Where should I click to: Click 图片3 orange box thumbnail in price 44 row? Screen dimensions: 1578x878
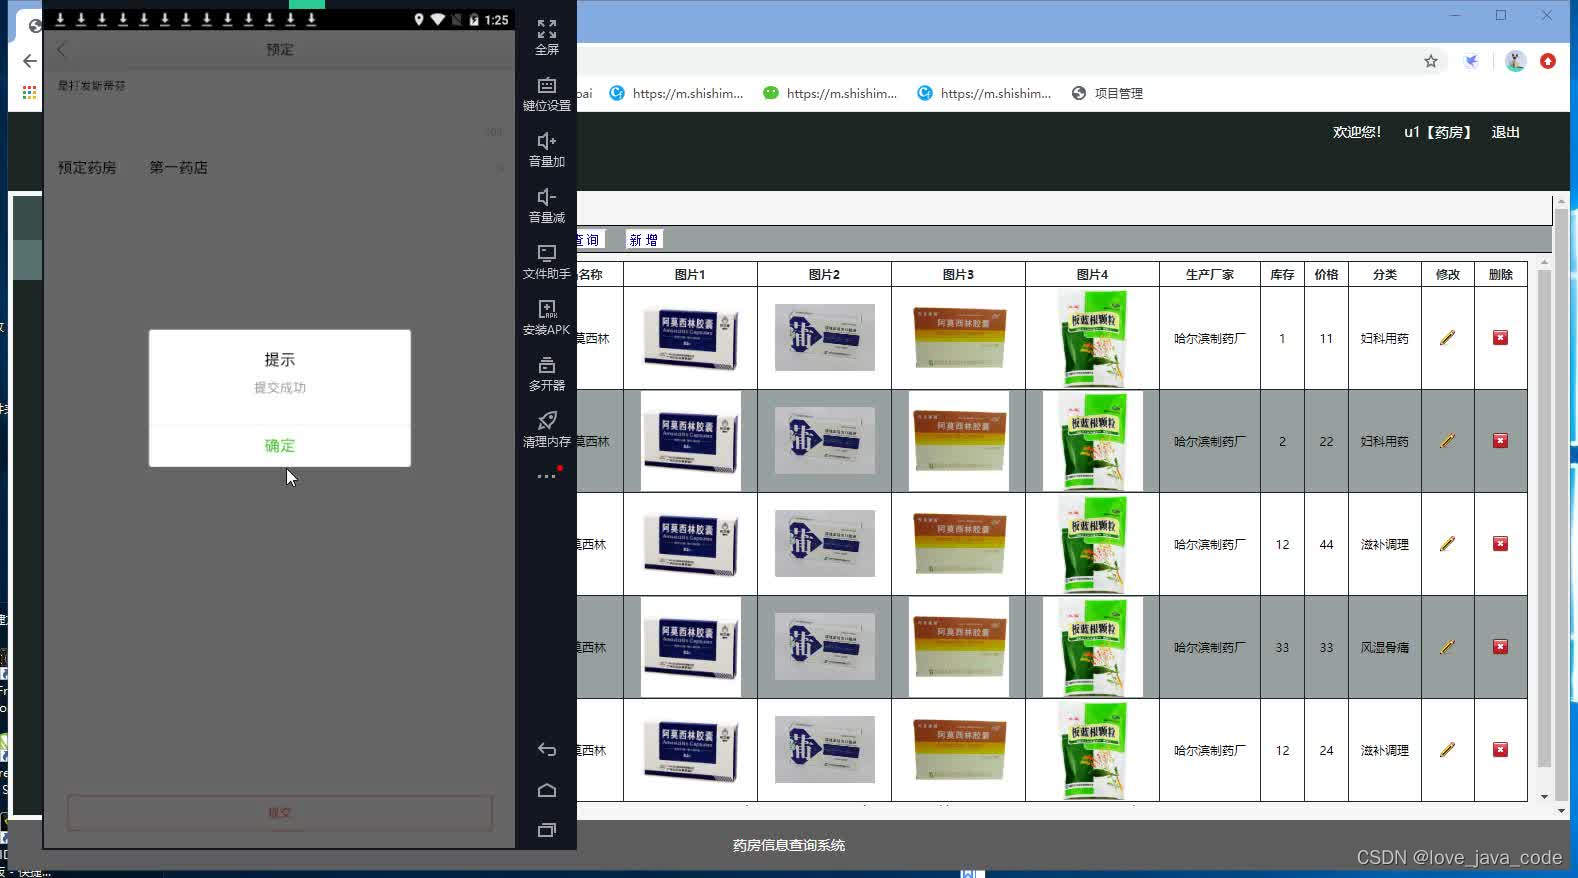(958, 544)
